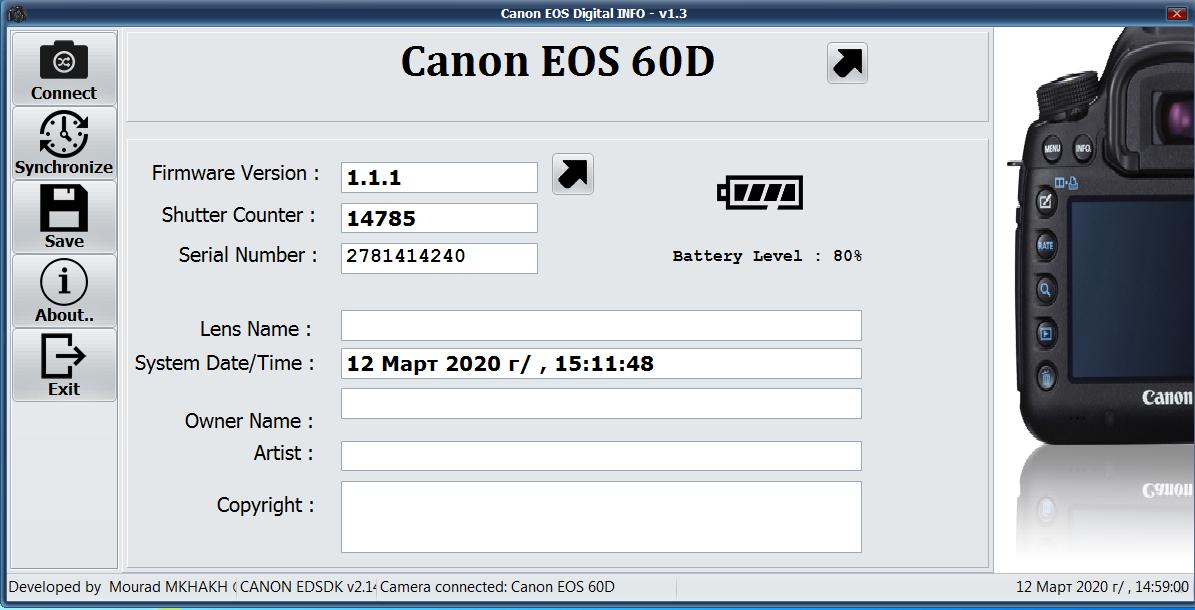Click the System Date/Time field
The width and height of the screenshot is (1195, 610).
tap(600, 363)
